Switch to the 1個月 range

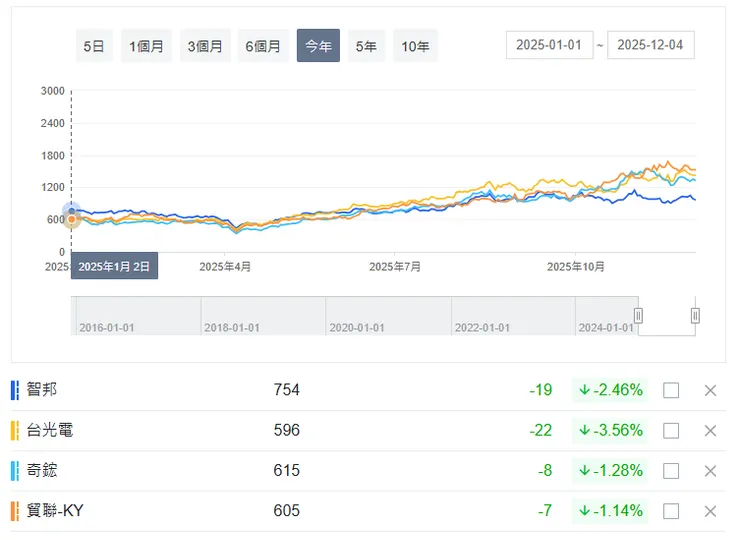click(146, 46)
